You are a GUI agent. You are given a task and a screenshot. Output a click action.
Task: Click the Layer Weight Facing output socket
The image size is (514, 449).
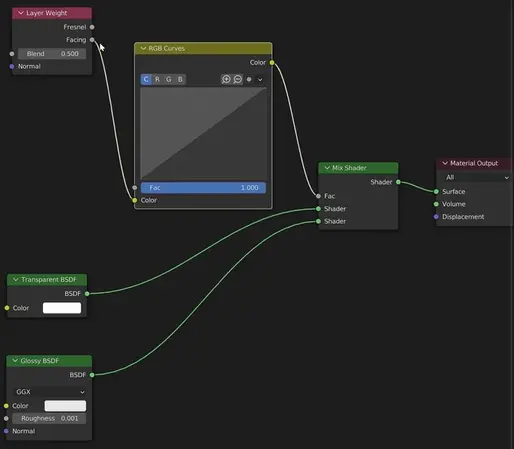pos(92,40)
